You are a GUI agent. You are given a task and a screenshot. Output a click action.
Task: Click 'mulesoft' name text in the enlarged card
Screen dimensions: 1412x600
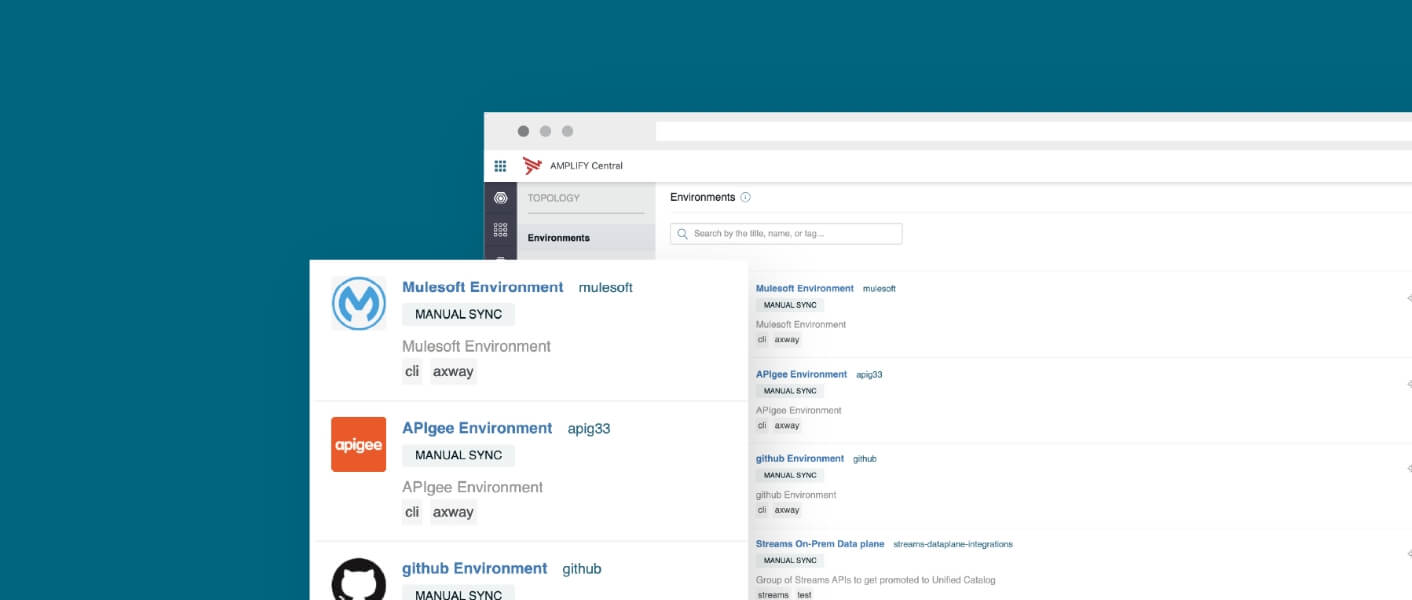tap(606, 287)
